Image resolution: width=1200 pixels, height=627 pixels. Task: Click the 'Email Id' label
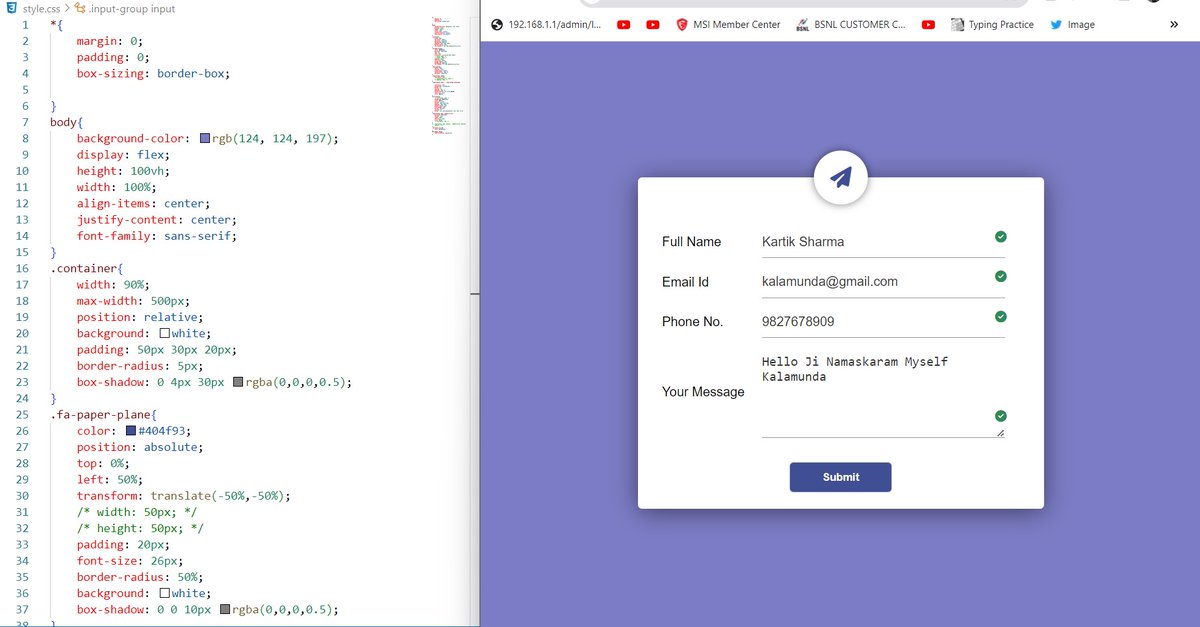[685, 282]
